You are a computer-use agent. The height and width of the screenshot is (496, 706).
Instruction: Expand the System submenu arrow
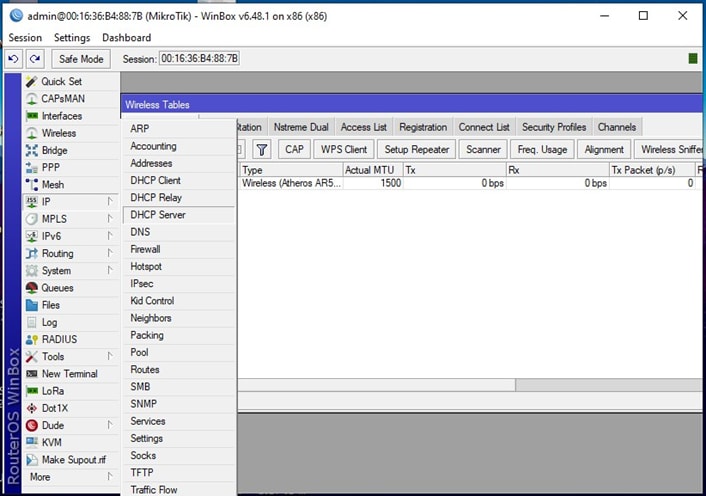click(110, 271)
